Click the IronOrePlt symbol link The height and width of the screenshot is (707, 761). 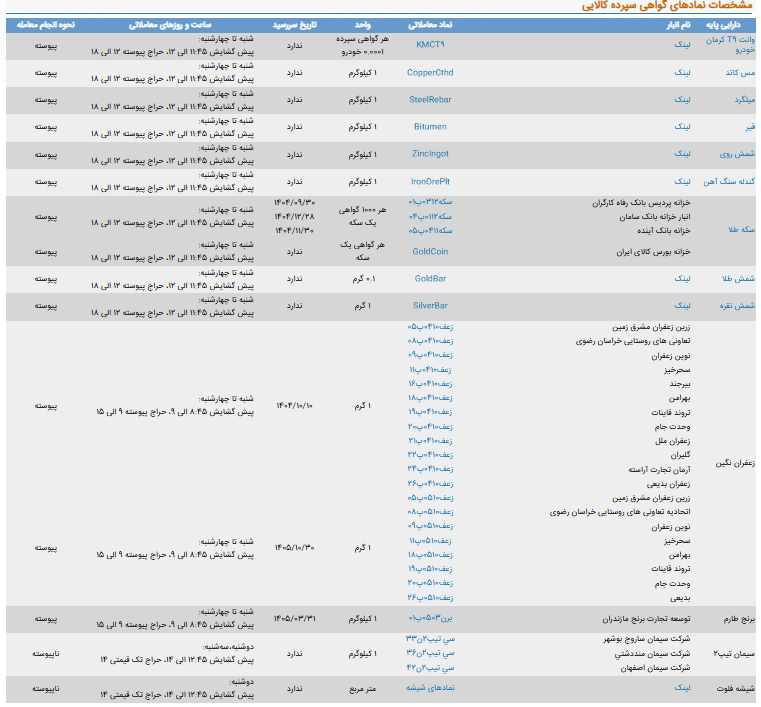430,181
